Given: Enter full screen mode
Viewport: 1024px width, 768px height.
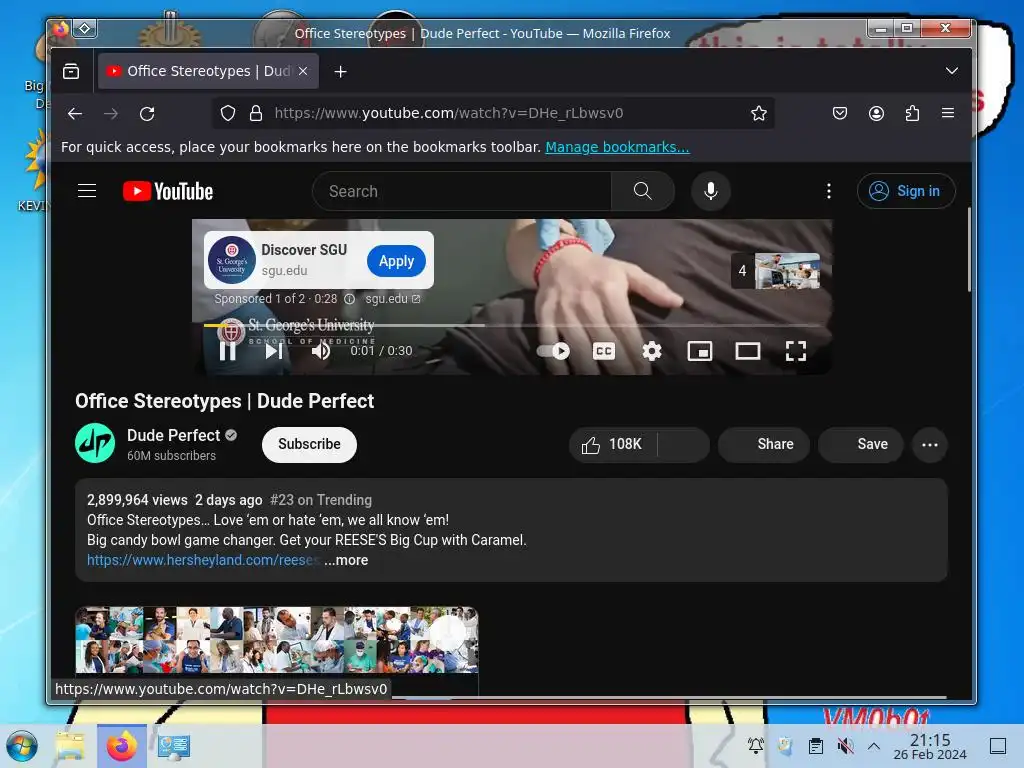Looking at the screenshot, I should point(795,351).
